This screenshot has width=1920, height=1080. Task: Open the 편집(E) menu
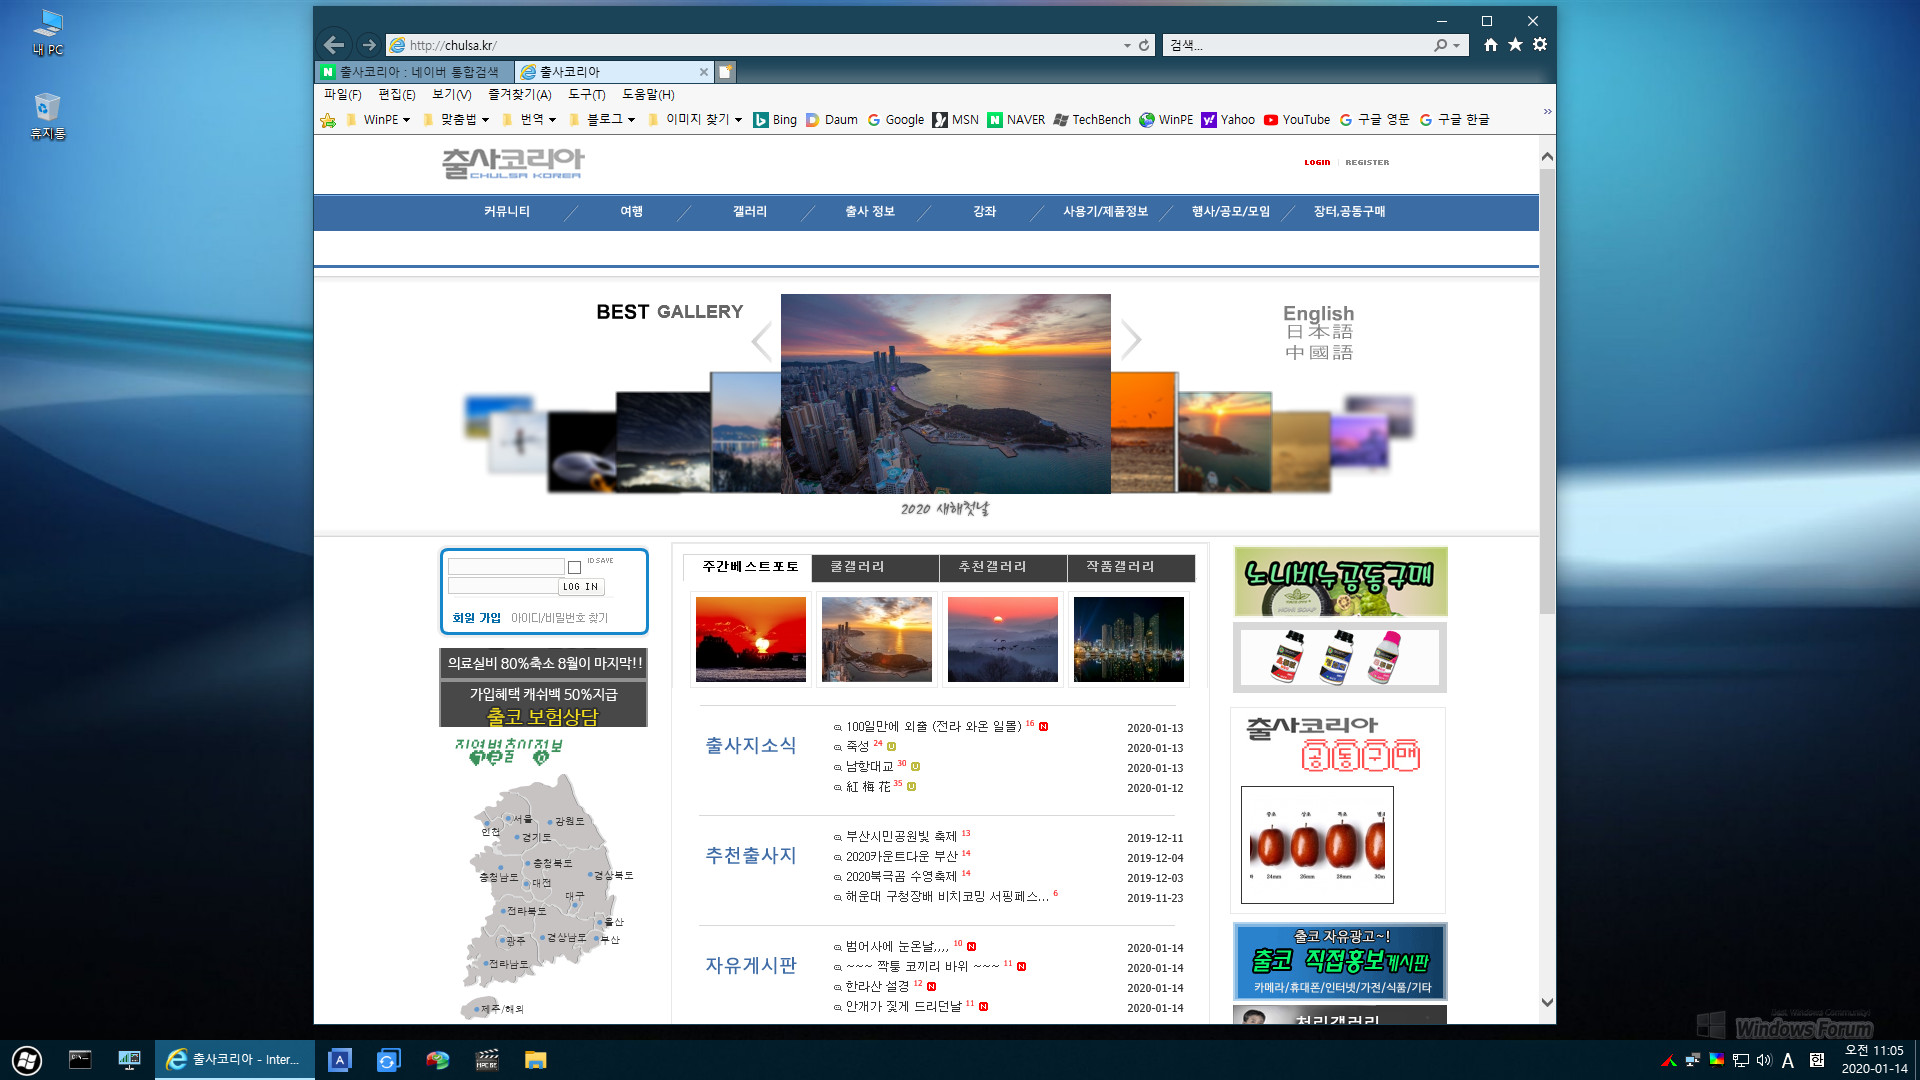pos(397,95)
